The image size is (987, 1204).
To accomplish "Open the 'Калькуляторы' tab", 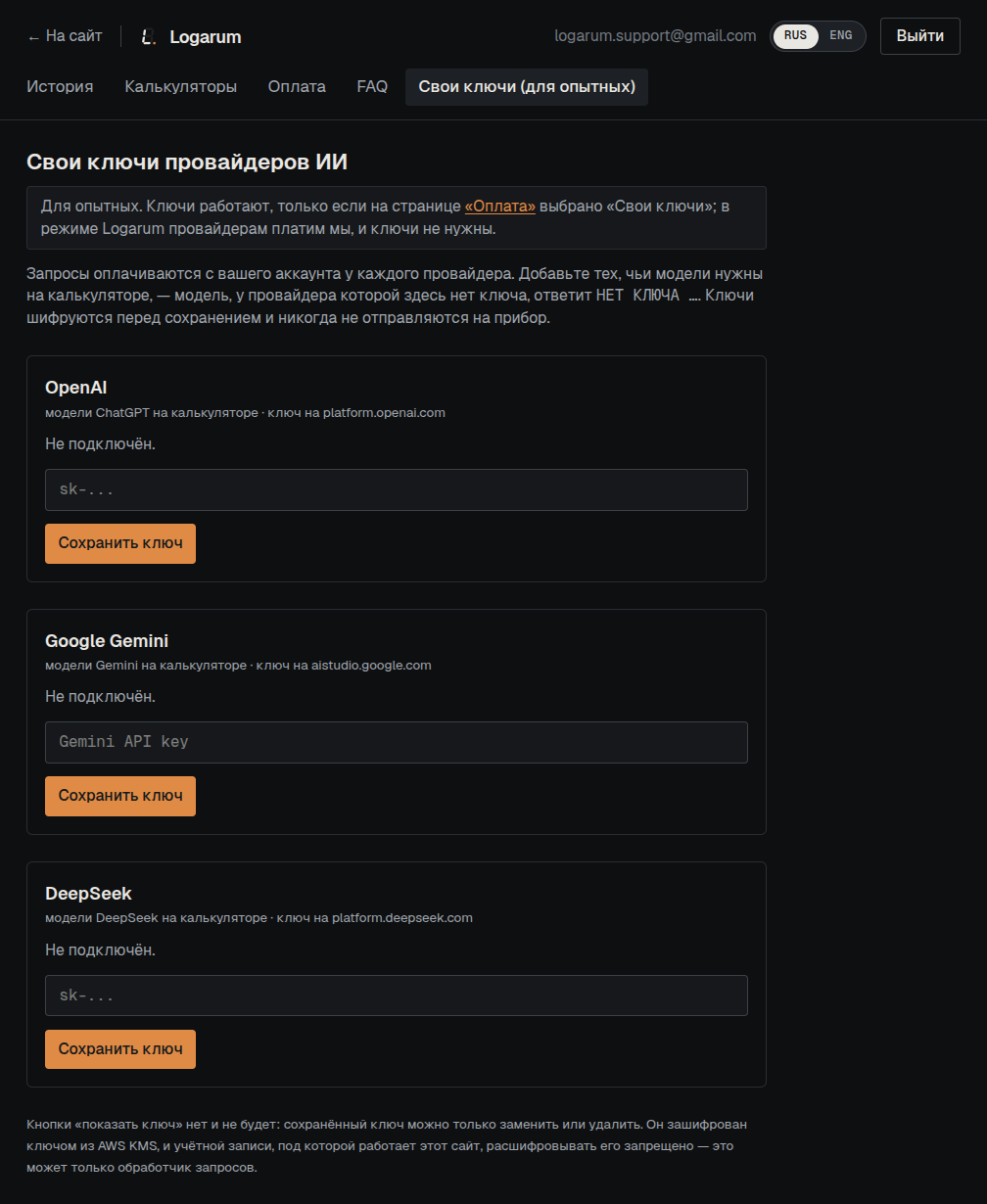I will [x=181, y=87].
